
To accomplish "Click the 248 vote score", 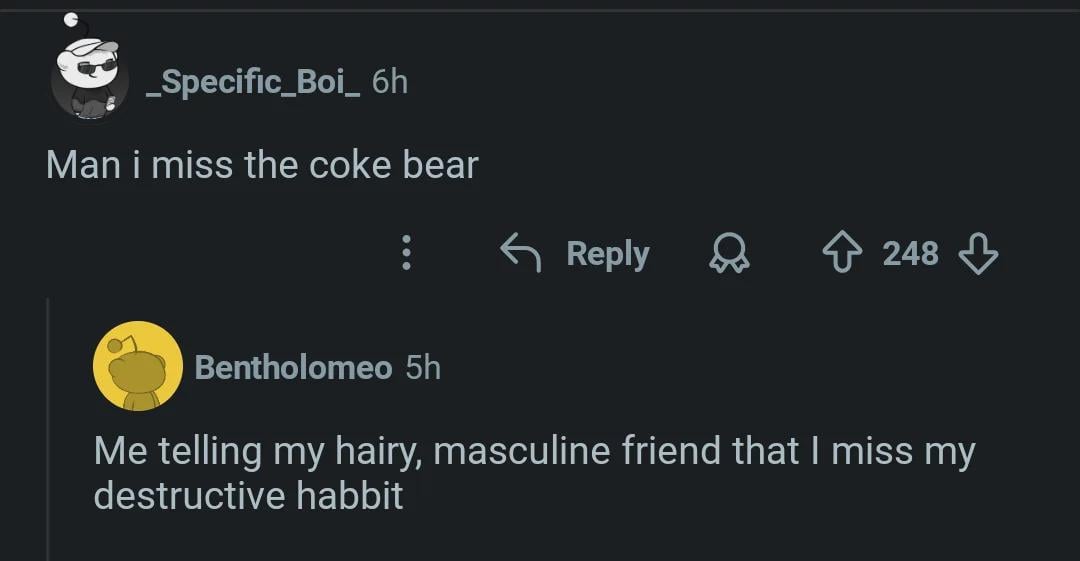I will click(910, 254).
